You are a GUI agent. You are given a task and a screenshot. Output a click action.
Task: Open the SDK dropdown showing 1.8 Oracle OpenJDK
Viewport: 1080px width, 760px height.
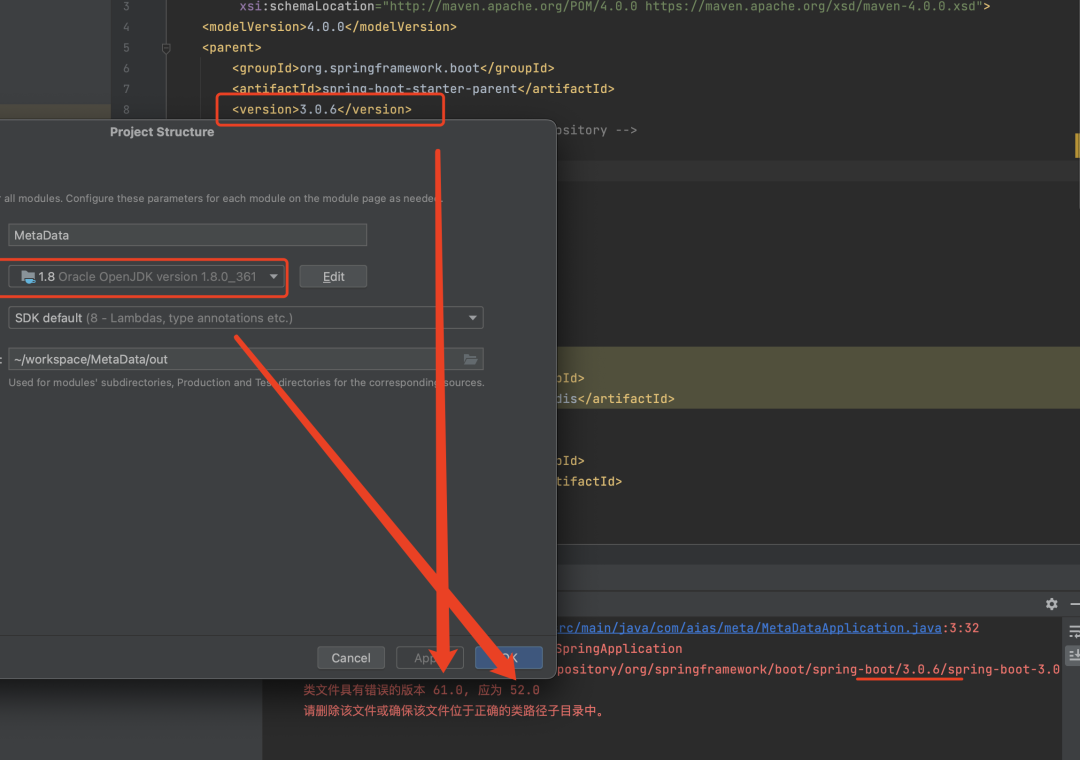click(x=145, y=276)
